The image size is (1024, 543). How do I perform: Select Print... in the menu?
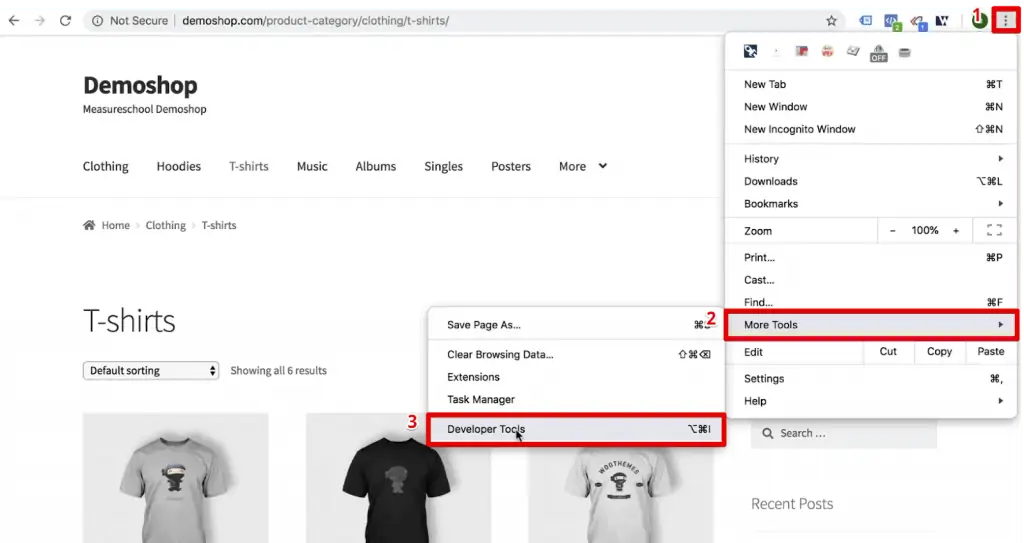[871, 257]
